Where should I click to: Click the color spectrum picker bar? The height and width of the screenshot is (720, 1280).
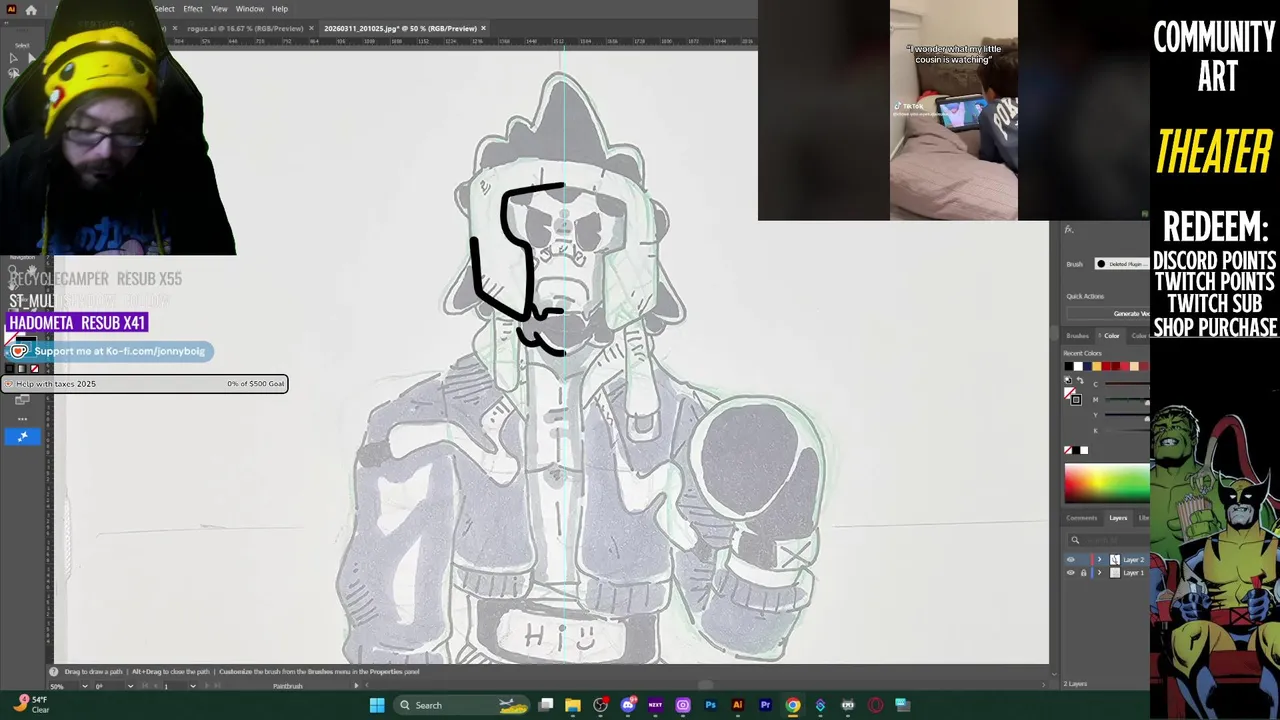(x=1107, y=482)
